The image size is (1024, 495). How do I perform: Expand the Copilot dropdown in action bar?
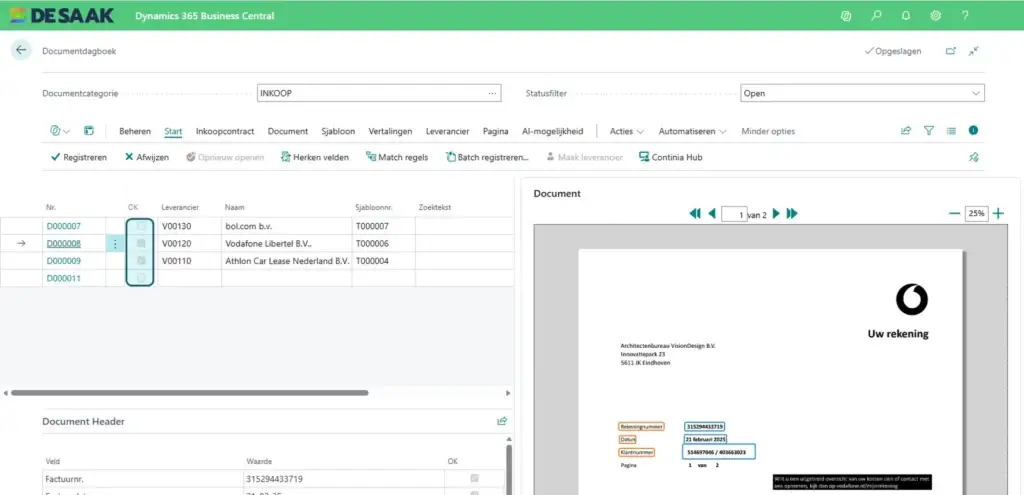(x=67, y=131)
